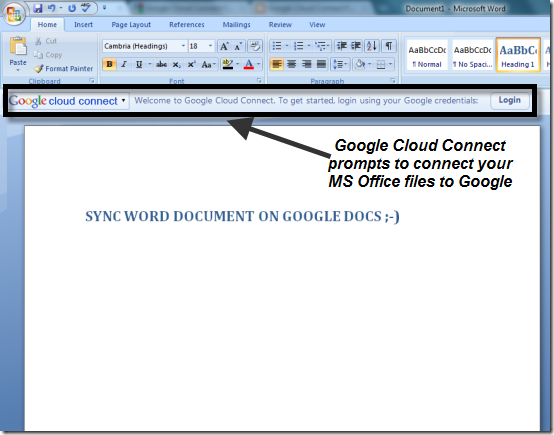Increase paragraph indent
This screenshot has width=554, height=435.
pyautogui.click(x=356, y=46)
